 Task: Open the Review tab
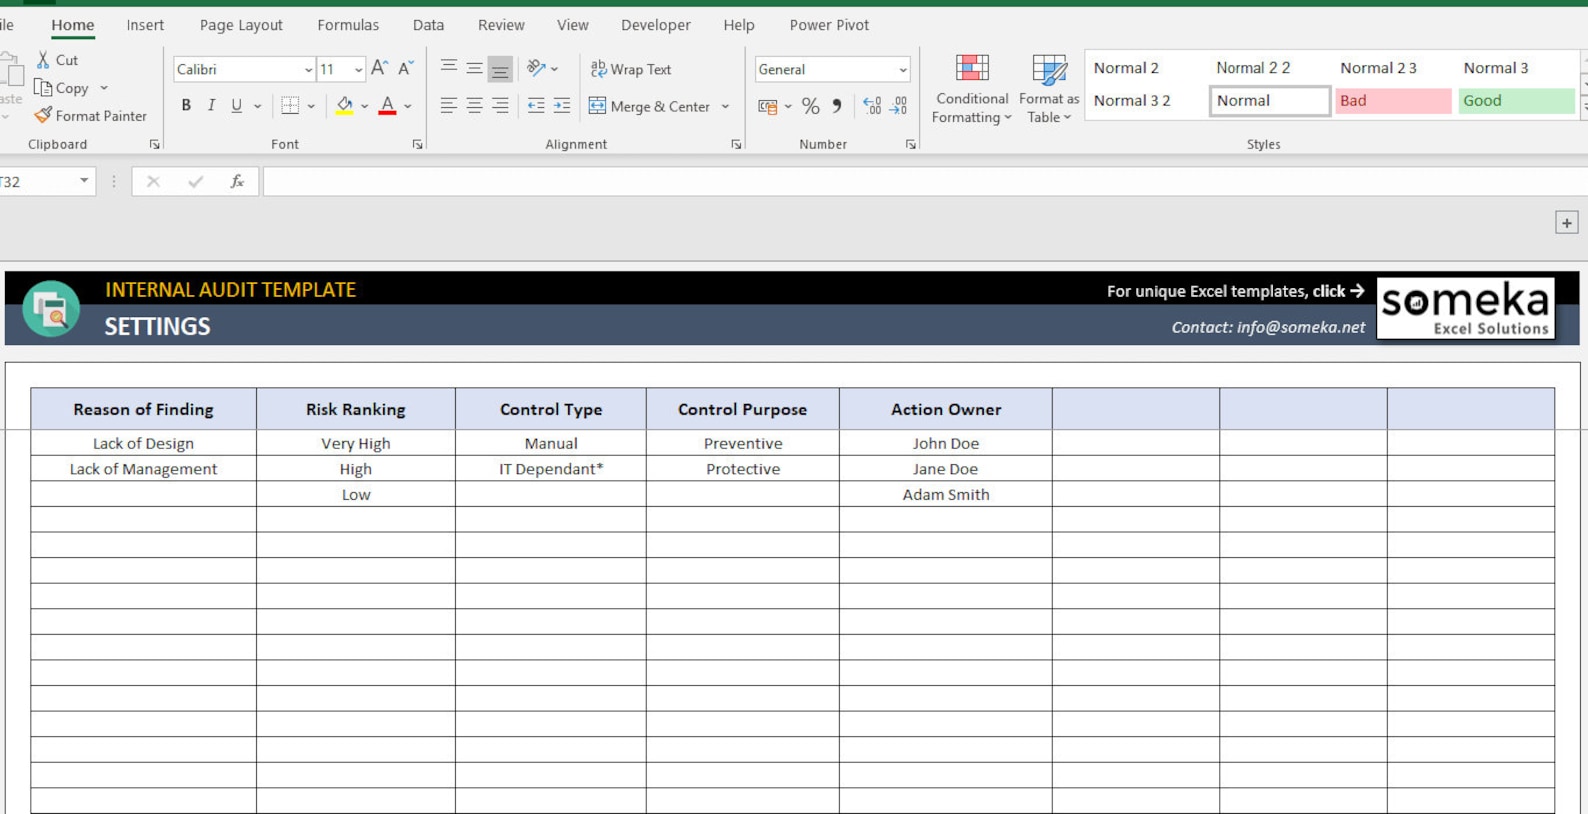(501, 25)
